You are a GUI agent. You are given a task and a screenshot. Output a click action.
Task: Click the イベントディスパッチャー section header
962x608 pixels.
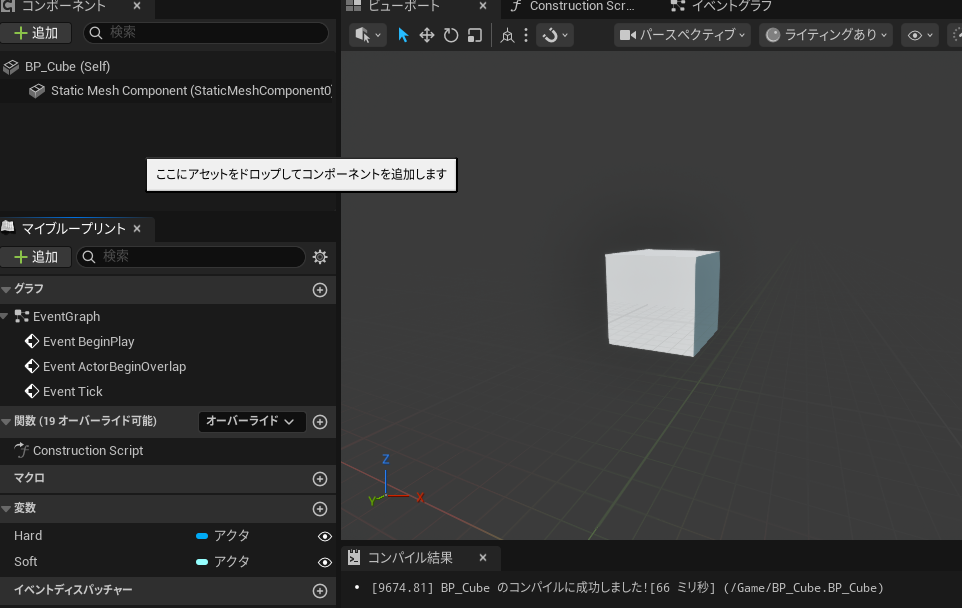coord(167,590)
